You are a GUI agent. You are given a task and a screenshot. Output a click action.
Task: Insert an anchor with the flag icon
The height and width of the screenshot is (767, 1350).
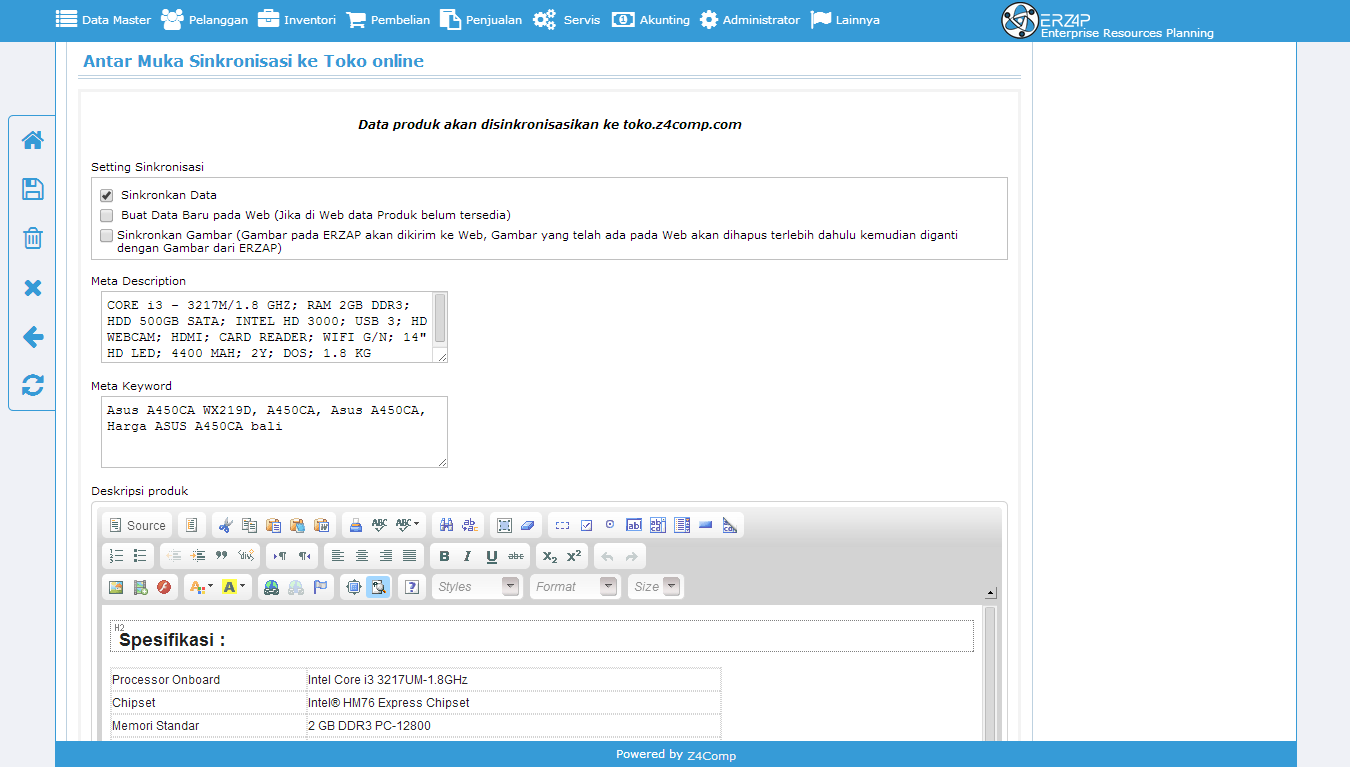320,587
